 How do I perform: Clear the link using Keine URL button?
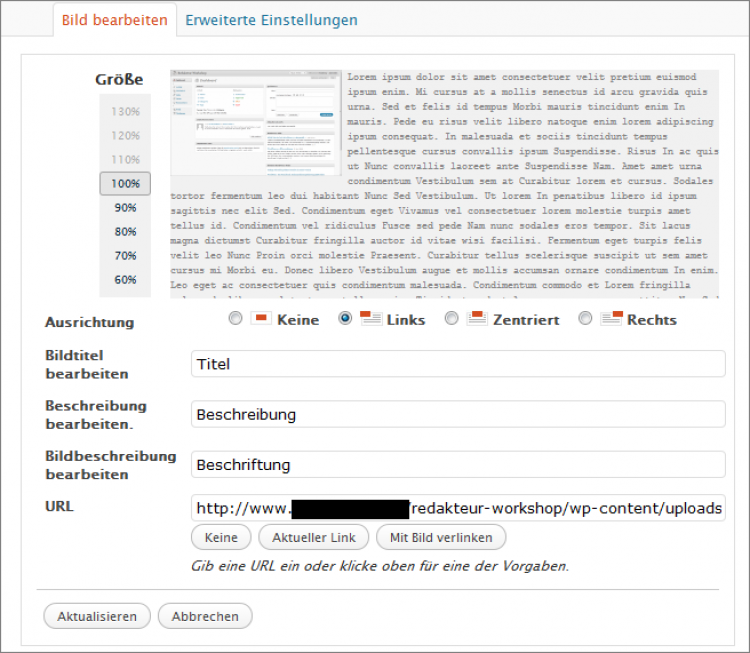click(221, 537)
